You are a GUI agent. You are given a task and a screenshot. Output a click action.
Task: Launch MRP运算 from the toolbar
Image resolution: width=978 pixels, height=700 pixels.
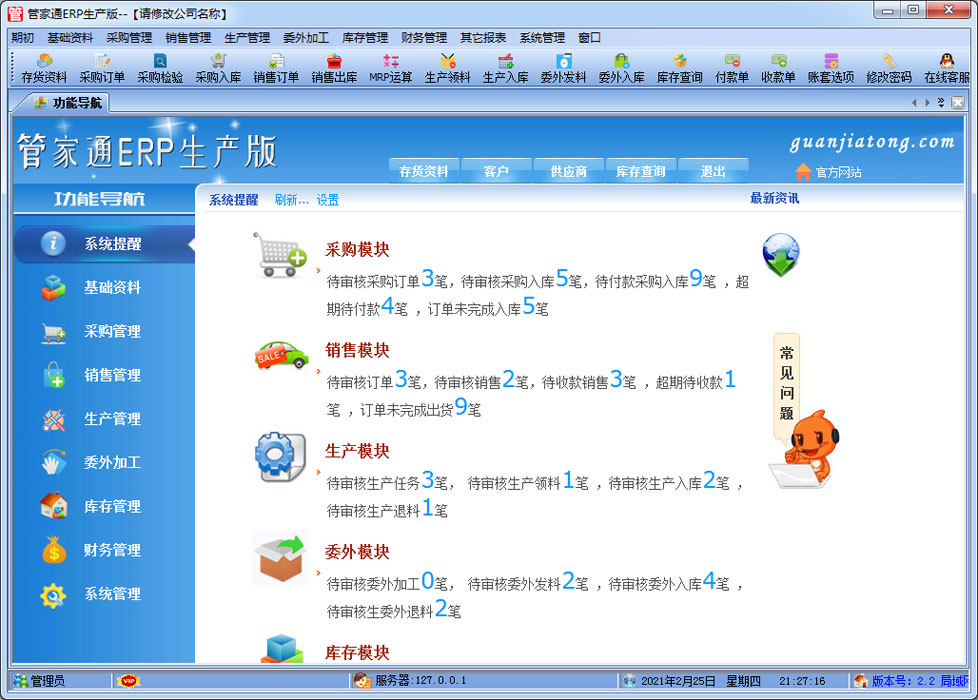coord(391,68)
